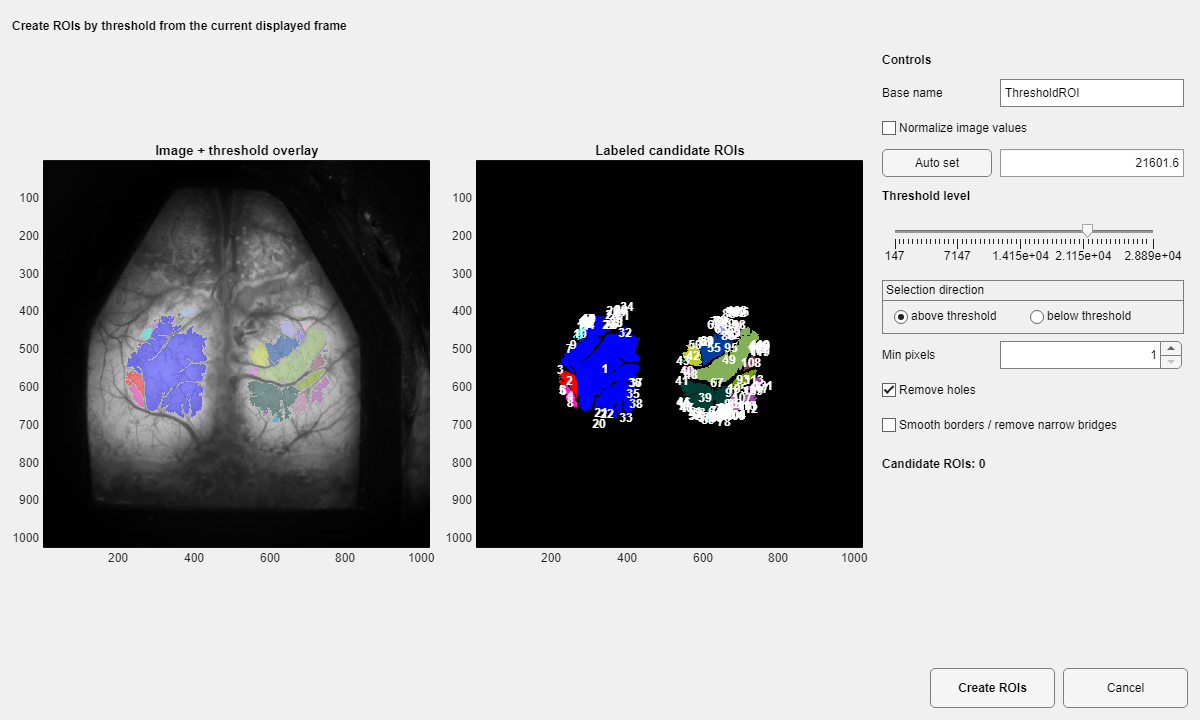Click the Controls heading
This screenshot has width=1200, height=720.
tap(906, 60)
